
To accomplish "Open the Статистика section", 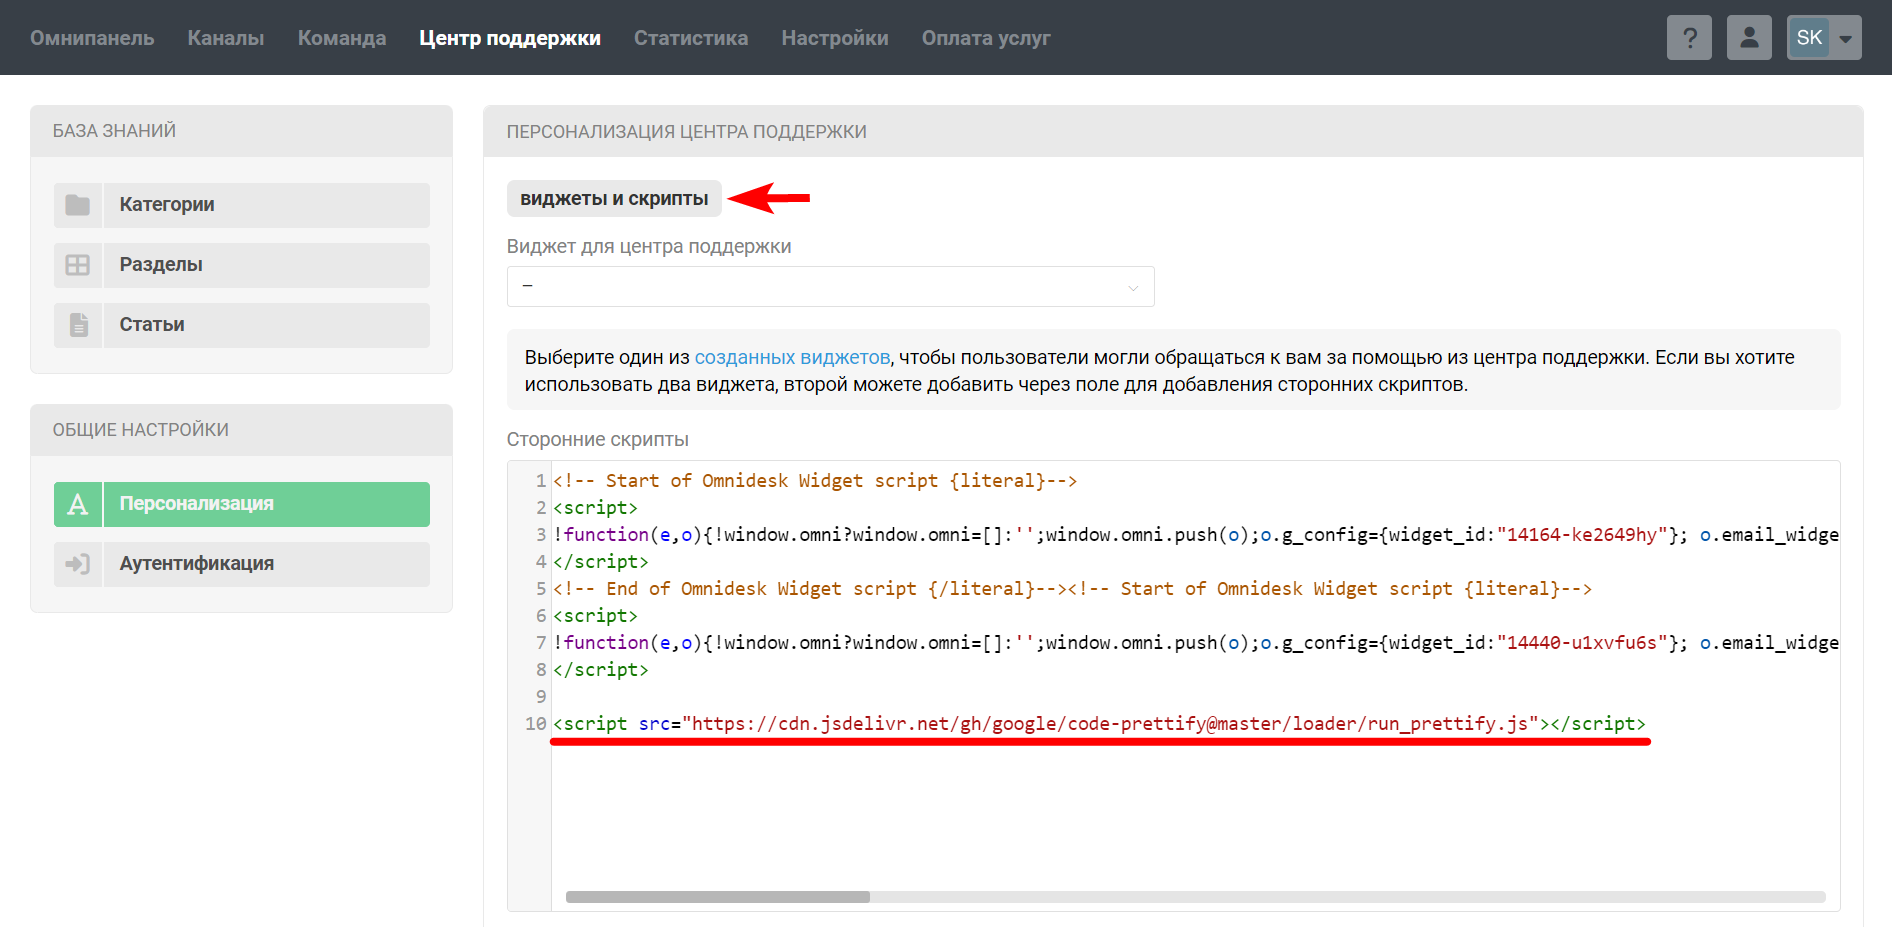I will 691,38.
